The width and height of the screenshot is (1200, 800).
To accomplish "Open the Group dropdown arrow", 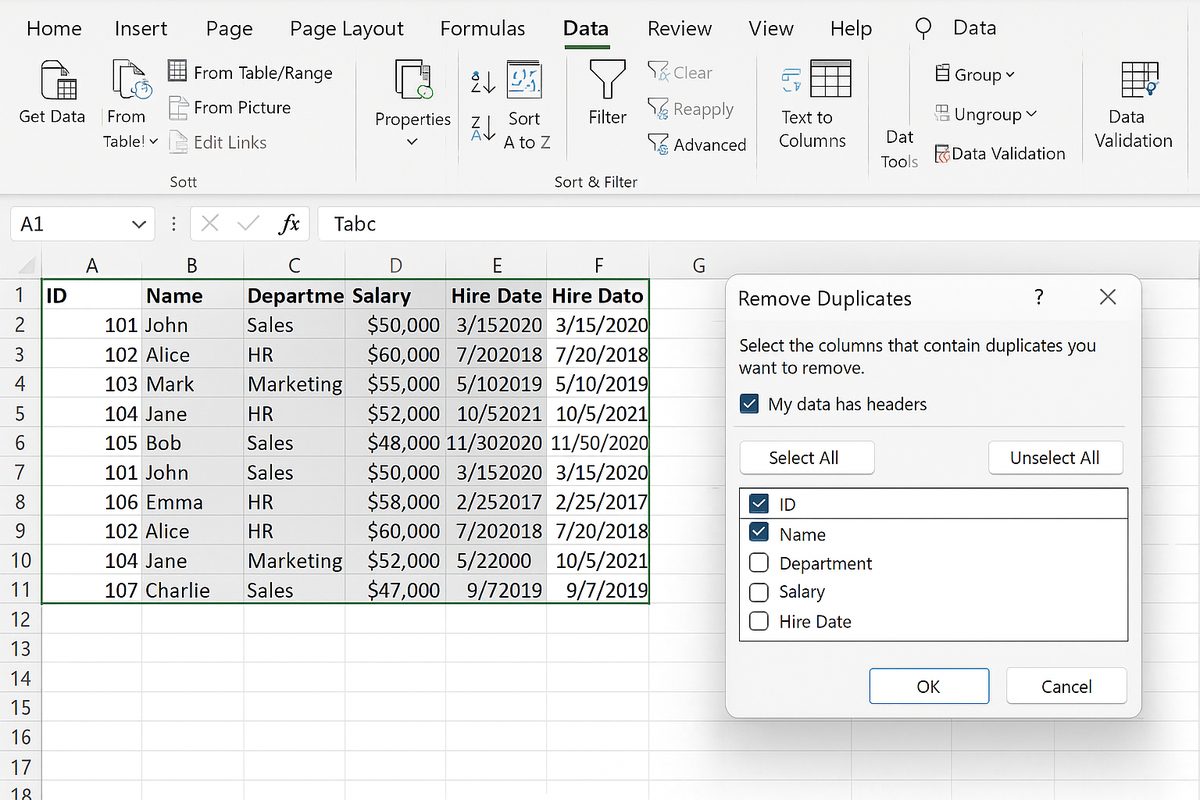I will click(x=1010, y=75).
